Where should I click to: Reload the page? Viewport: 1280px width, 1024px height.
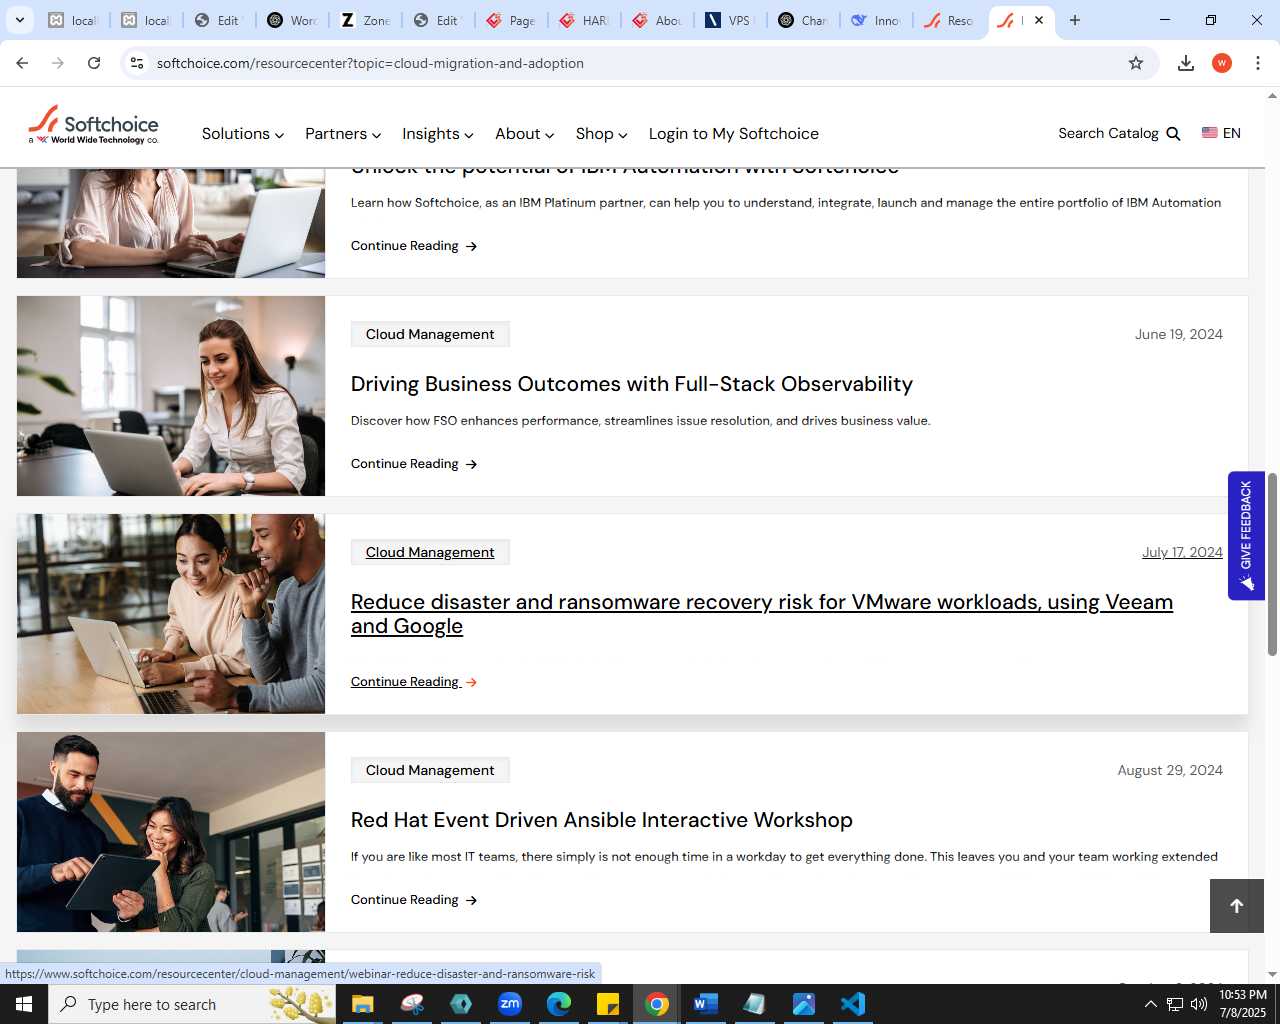tap(94, 63)
